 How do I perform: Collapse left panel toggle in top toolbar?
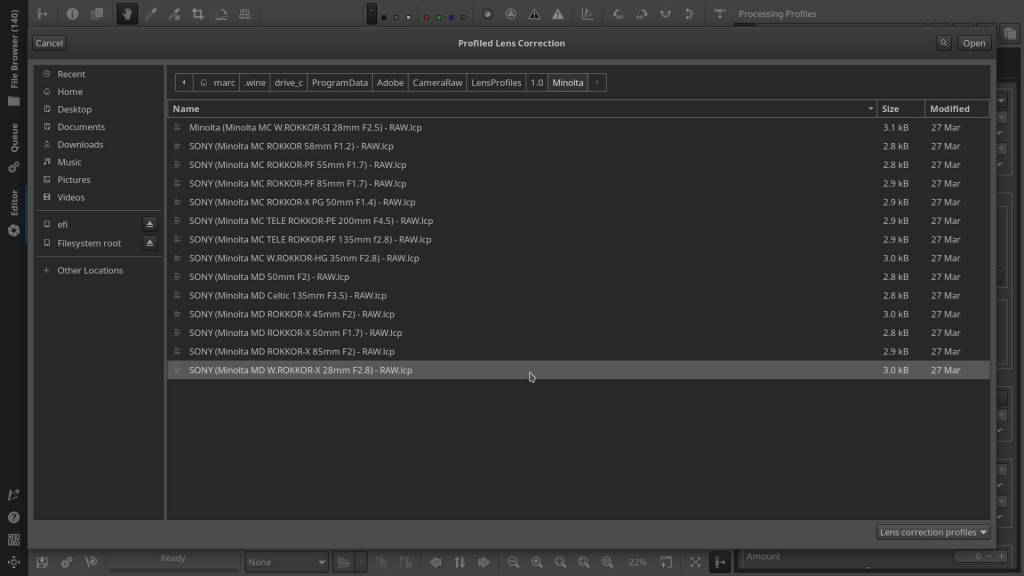click(42, 14)
